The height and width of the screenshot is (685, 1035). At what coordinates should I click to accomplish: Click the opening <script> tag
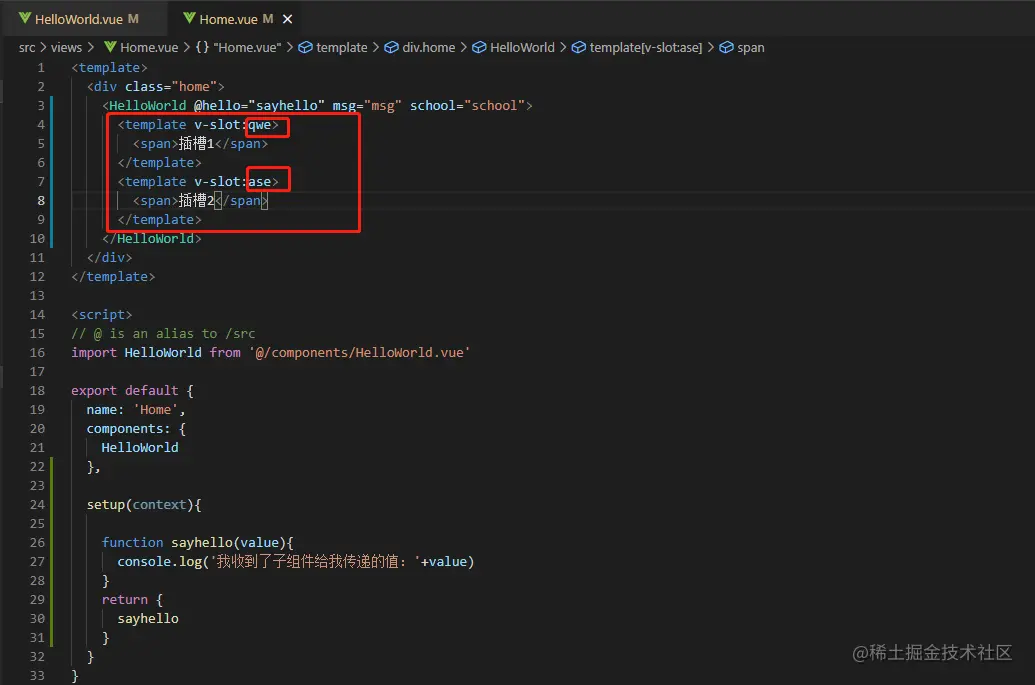click(x=102, y=315)
